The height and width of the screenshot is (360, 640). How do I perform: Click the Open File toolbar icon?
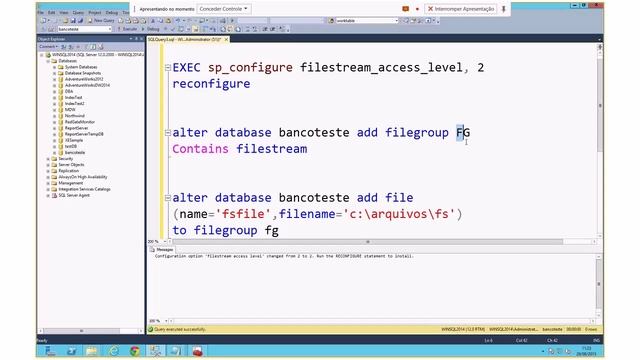point(65,20)
